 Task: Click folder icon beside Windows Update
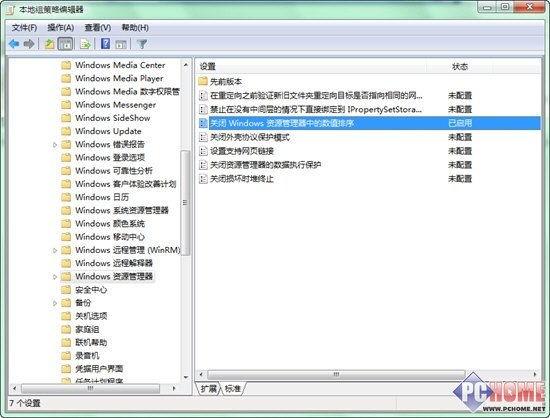pyautogui.click(x=66, y=131)
